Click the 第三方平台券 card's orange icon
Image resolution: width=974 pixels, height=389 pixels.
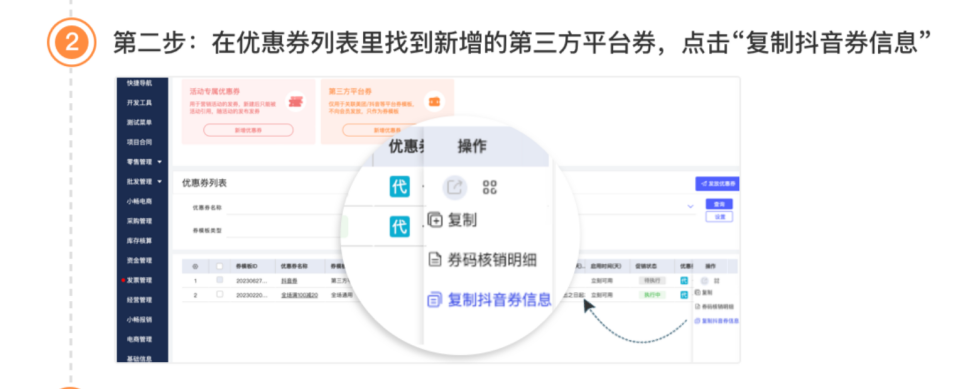[434, 101]
